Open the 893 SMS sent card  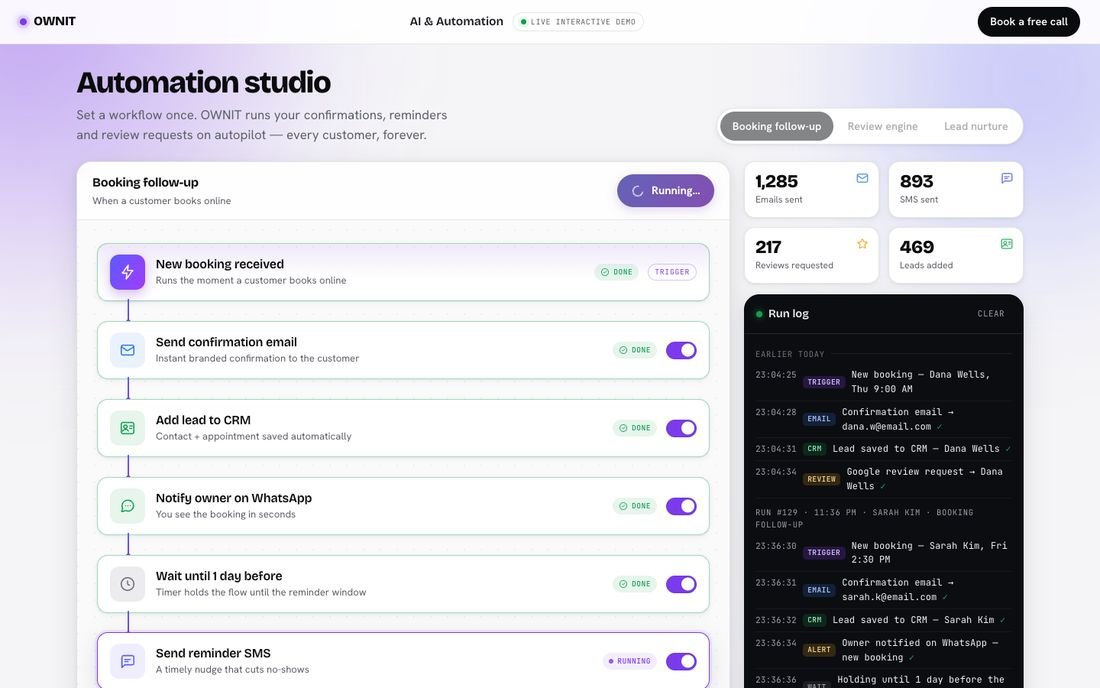(955, 189)
